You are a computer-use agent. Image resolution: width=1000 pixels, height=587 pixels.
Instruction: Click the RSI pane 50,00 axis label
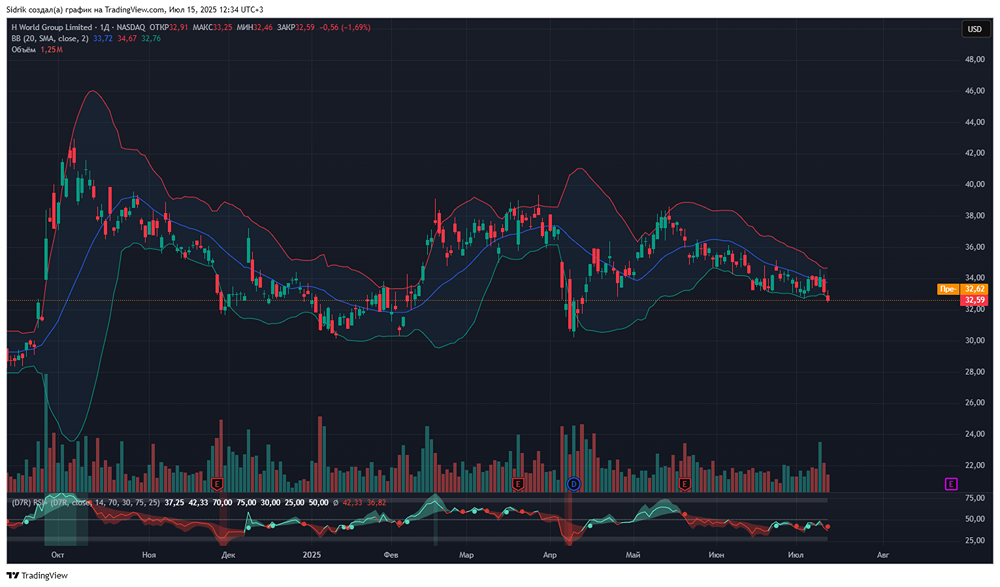point(974,519)
